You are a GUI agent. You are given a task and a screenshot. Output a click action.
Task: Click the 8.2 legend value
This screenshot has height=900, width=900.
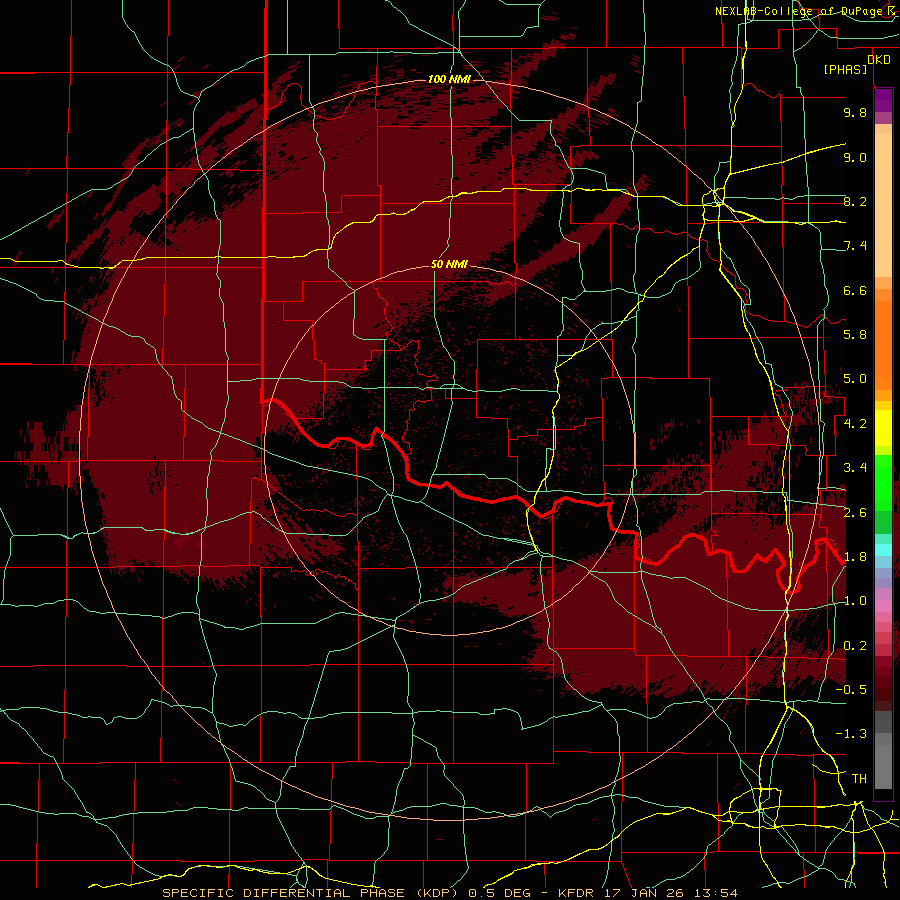(855, 201)
